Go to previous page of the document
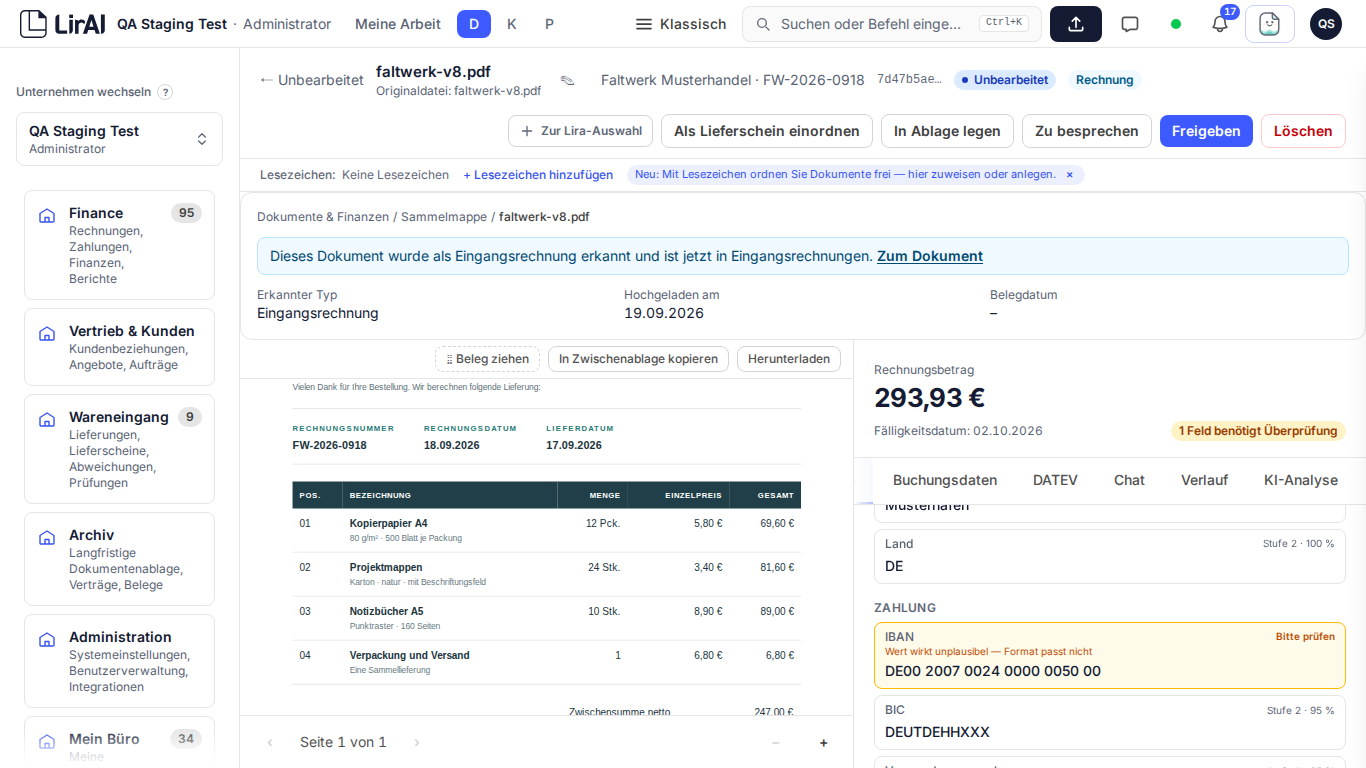The height and width of the screenshot is (768, 1366). pos(270,742)
